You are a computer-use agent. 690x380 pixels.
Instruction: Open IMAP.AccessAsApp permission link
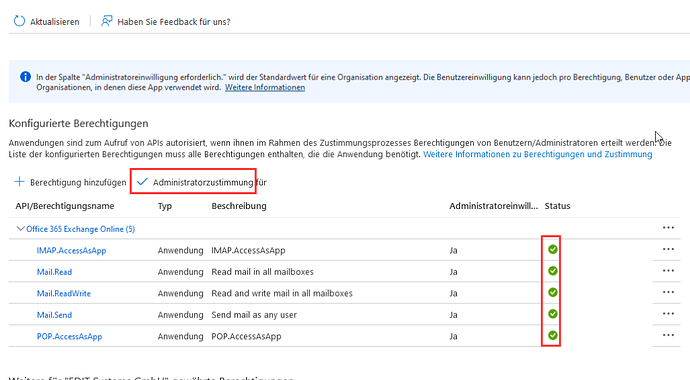pyautogui.click(x=71, y=251)
